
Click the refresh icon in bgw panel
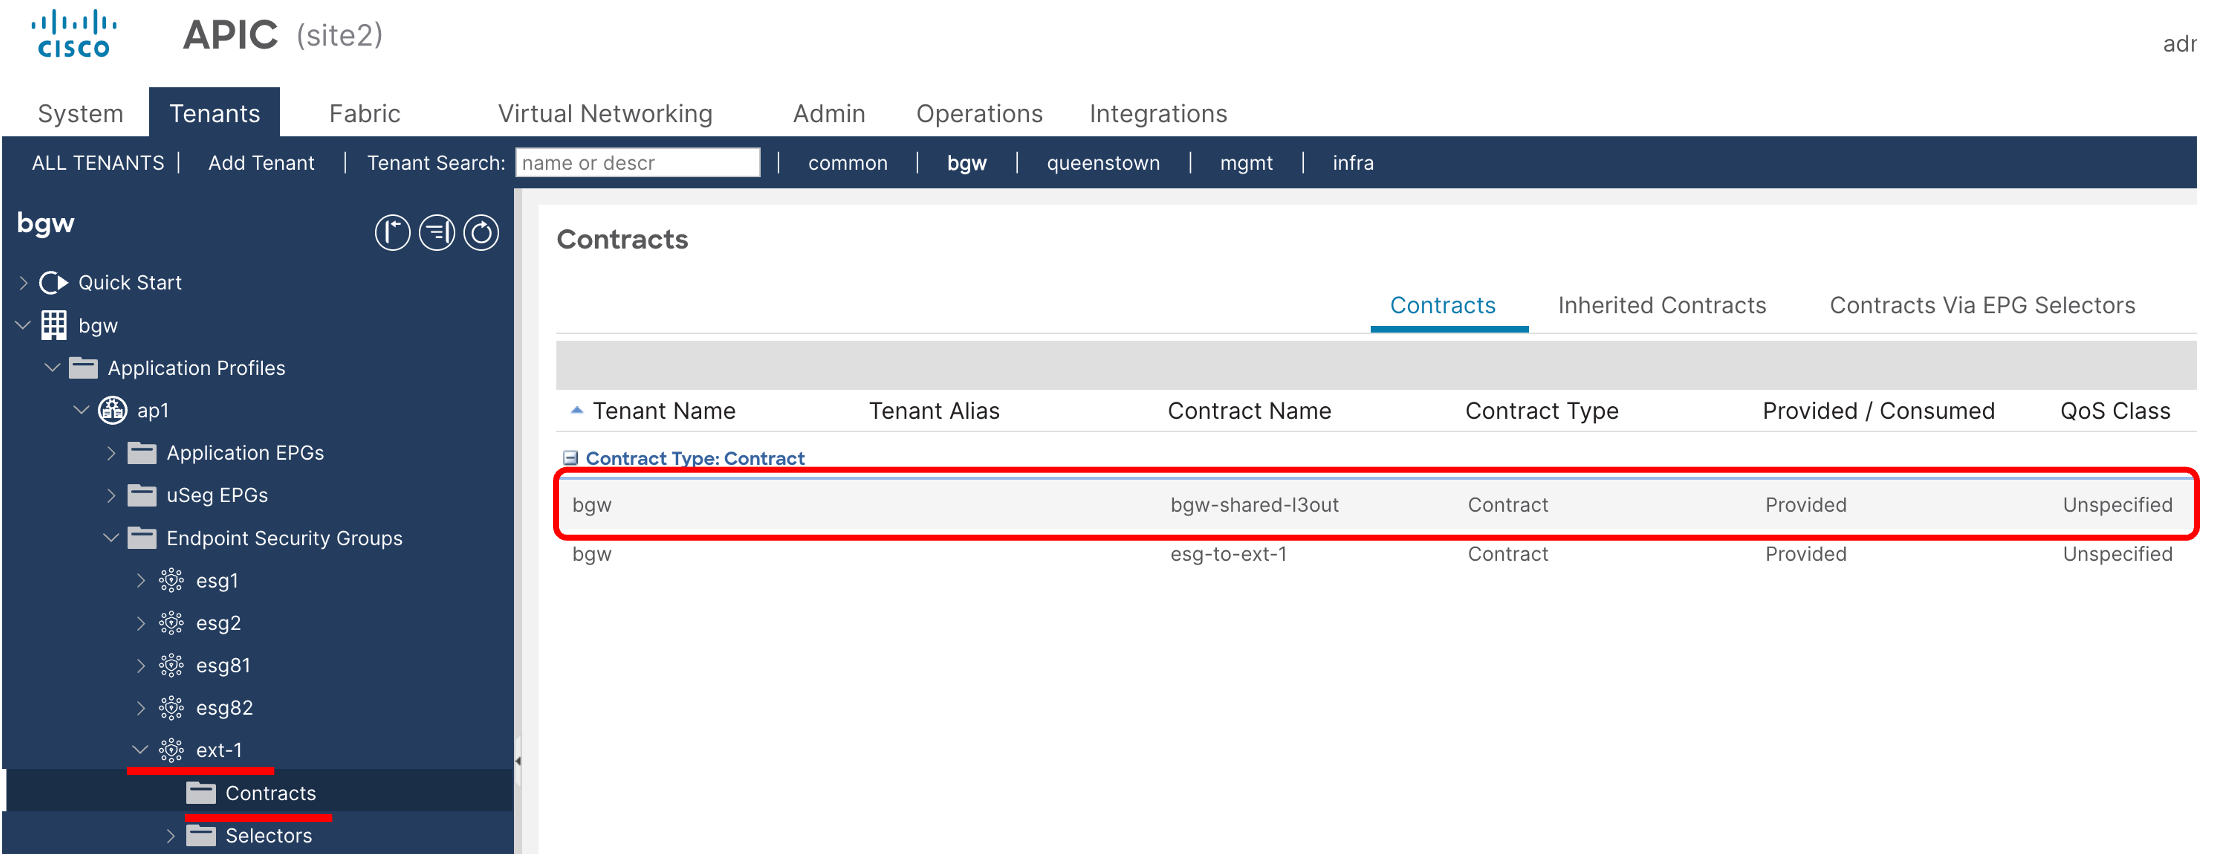(x=481, y=233)
